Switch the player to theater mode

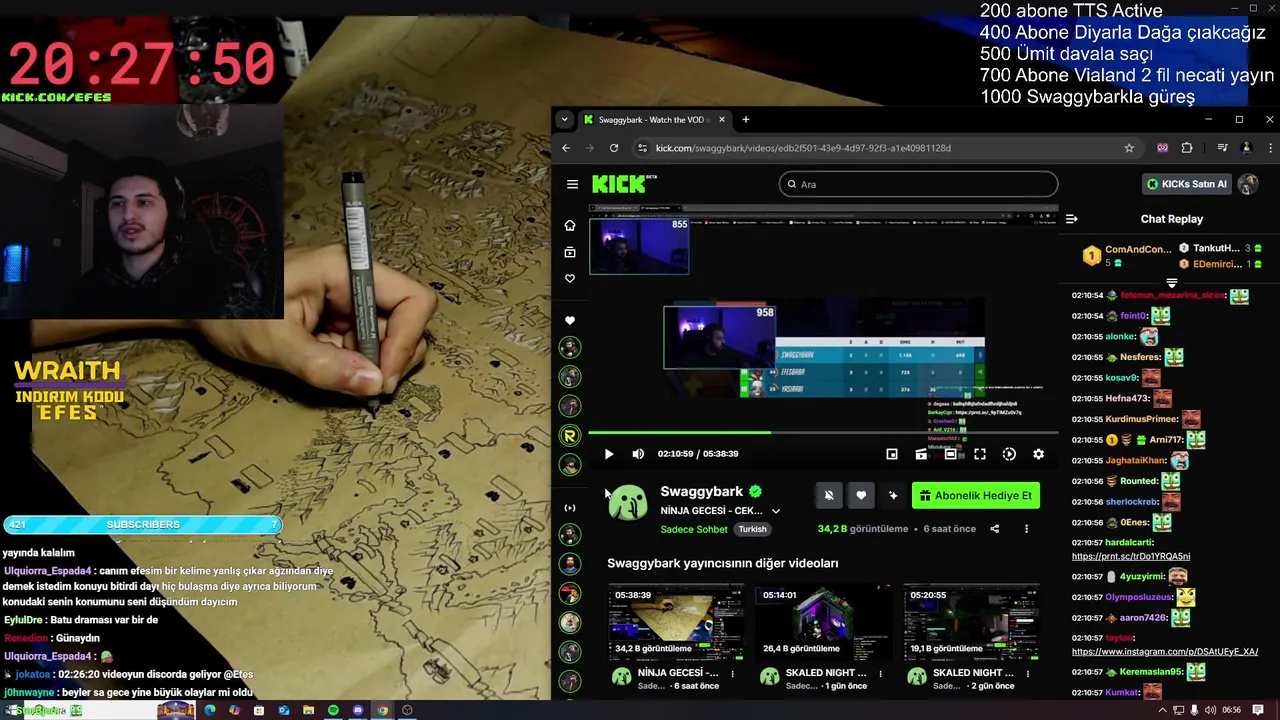tap(950, 454)
